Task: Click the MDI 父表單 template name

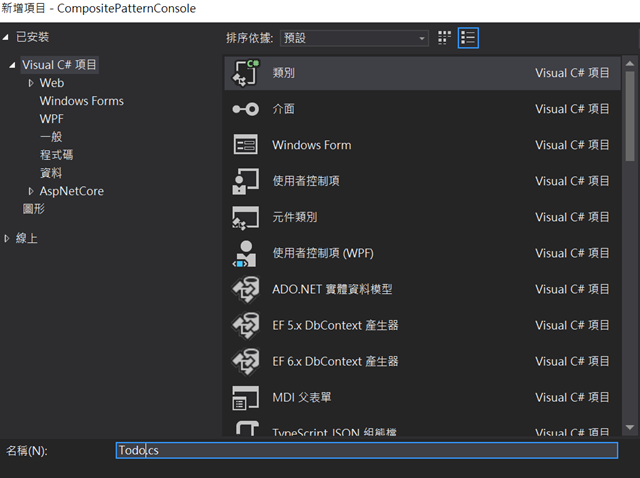Action: [302, 398]
